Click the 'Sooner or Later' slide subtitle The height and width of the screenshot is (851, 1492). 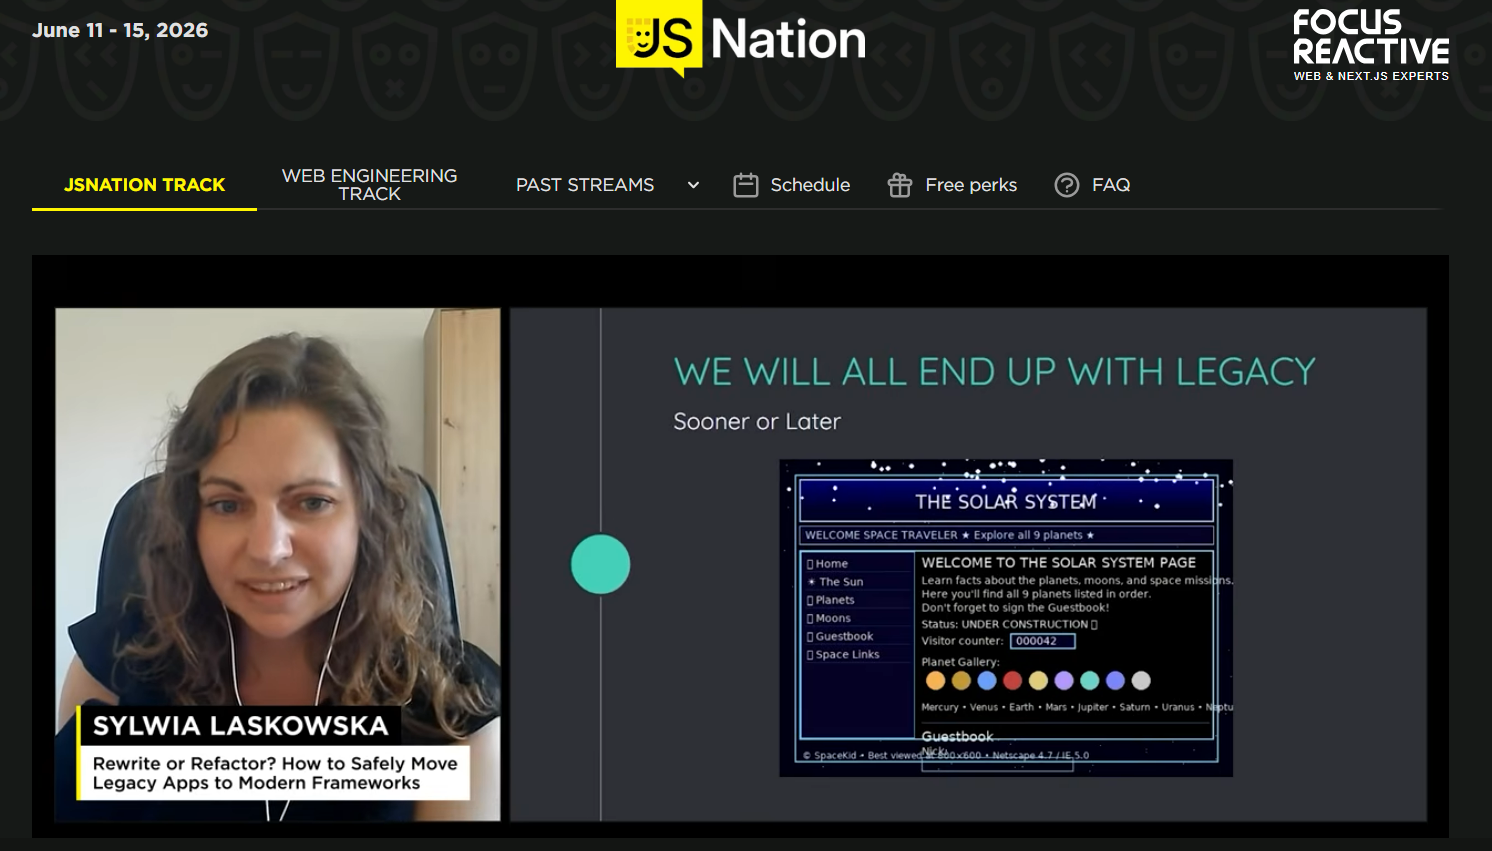(x=757, y=422)
